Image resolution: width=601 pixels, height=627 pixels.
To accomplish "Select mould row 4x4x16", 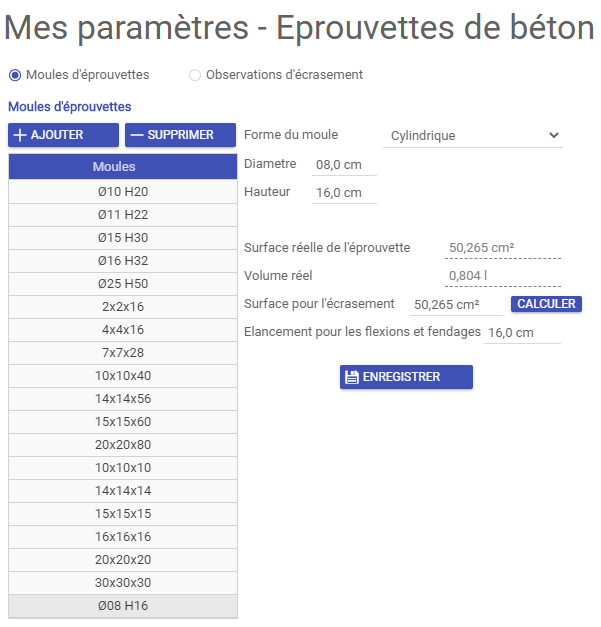I will (123, 329).
